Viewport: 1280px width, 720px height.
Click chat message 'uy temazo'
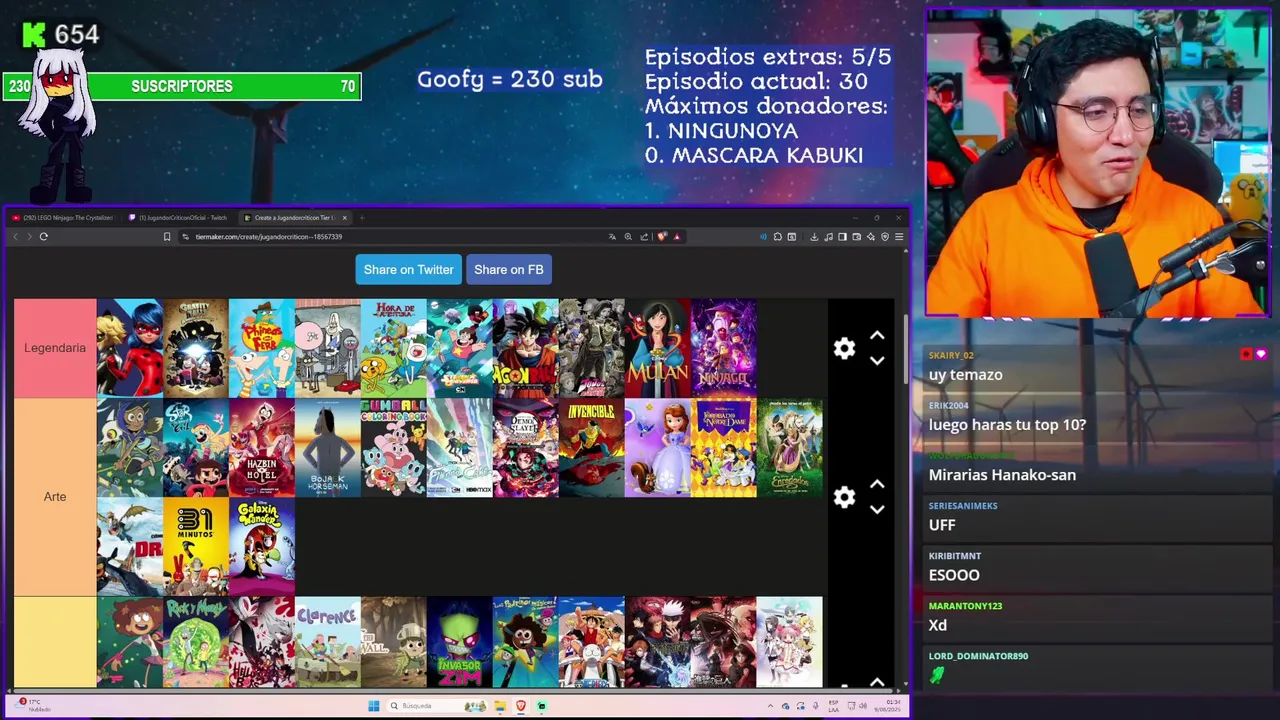point(965,375)
